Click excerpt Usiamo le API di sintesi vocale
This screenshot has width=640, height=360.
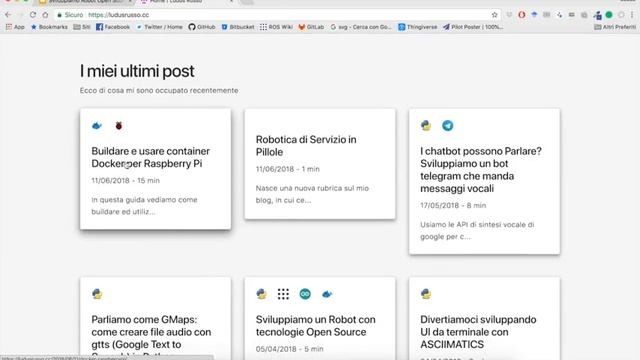tap(477, 231)
